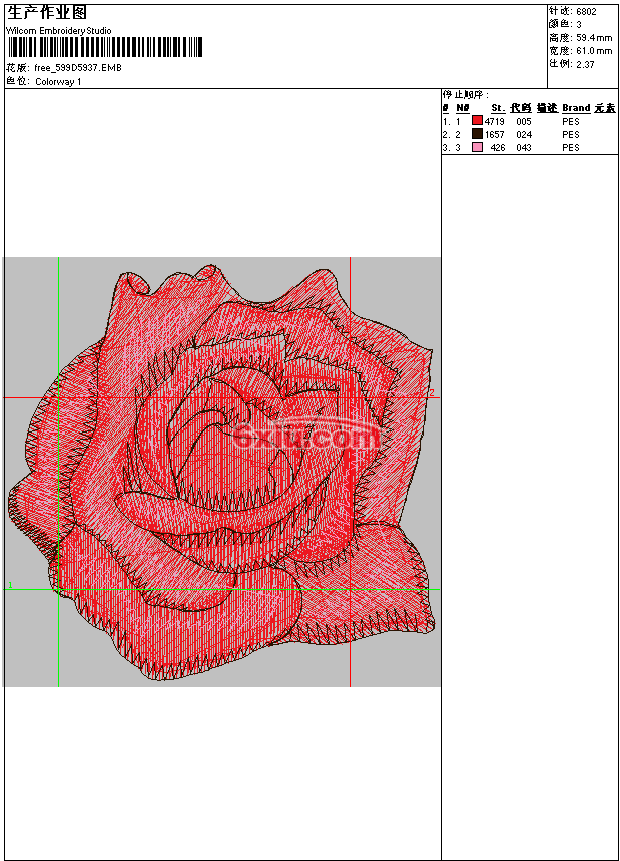Click the scale value 2.37
This screenshot has width=620, height=861.
pos(585,64)
